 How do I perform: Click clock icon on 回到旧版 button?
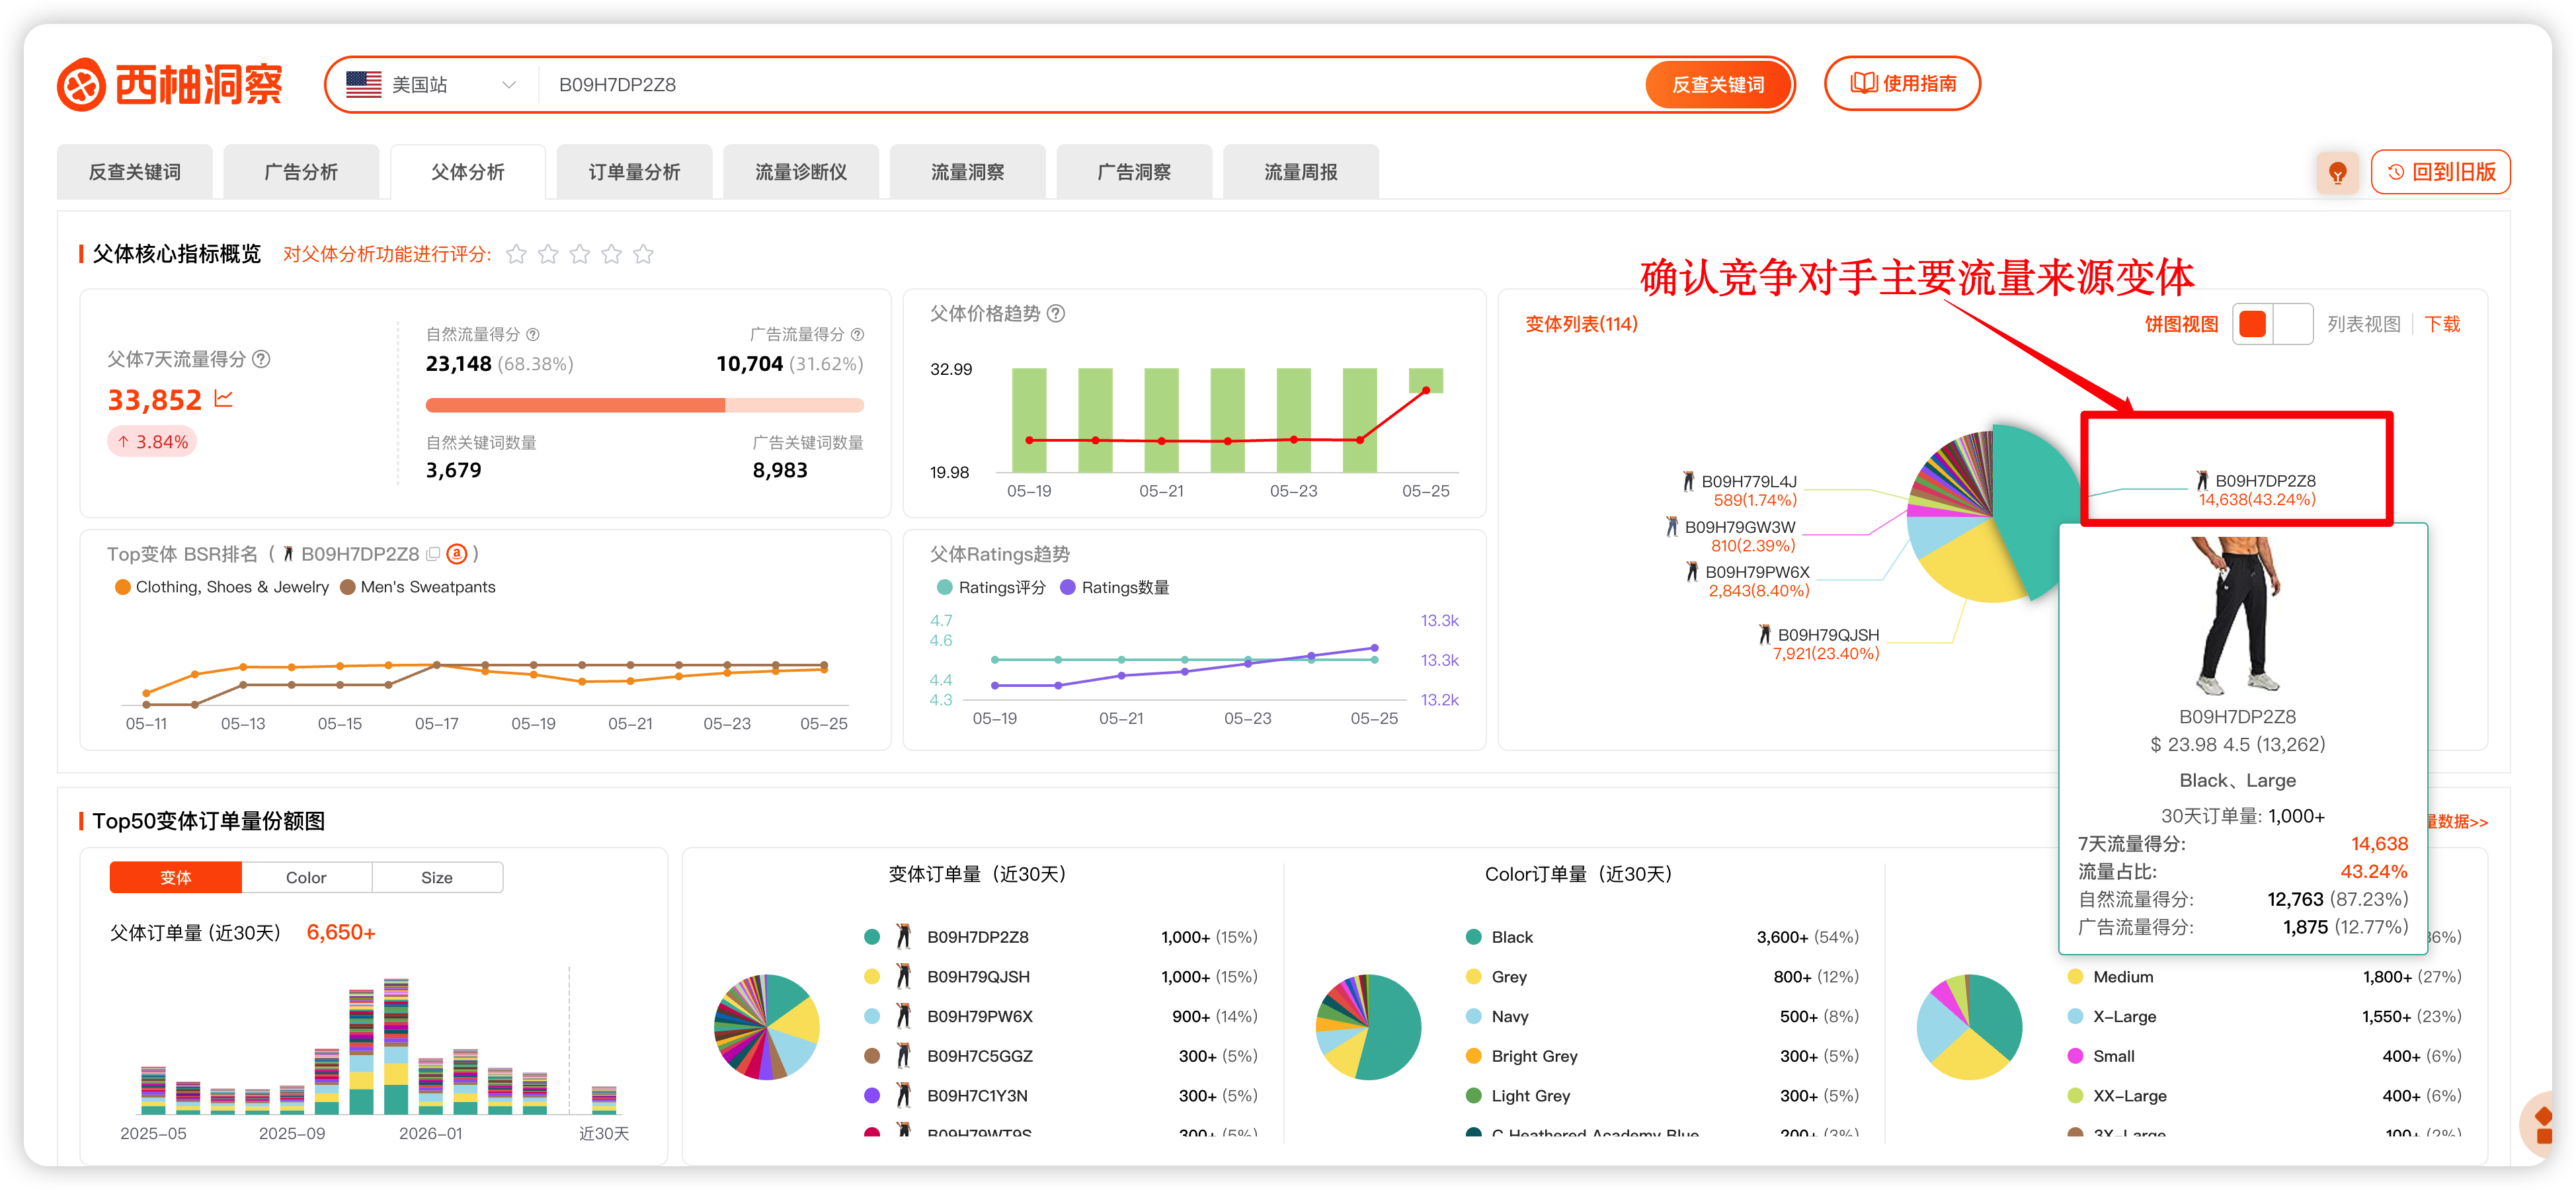[2396, 172]
